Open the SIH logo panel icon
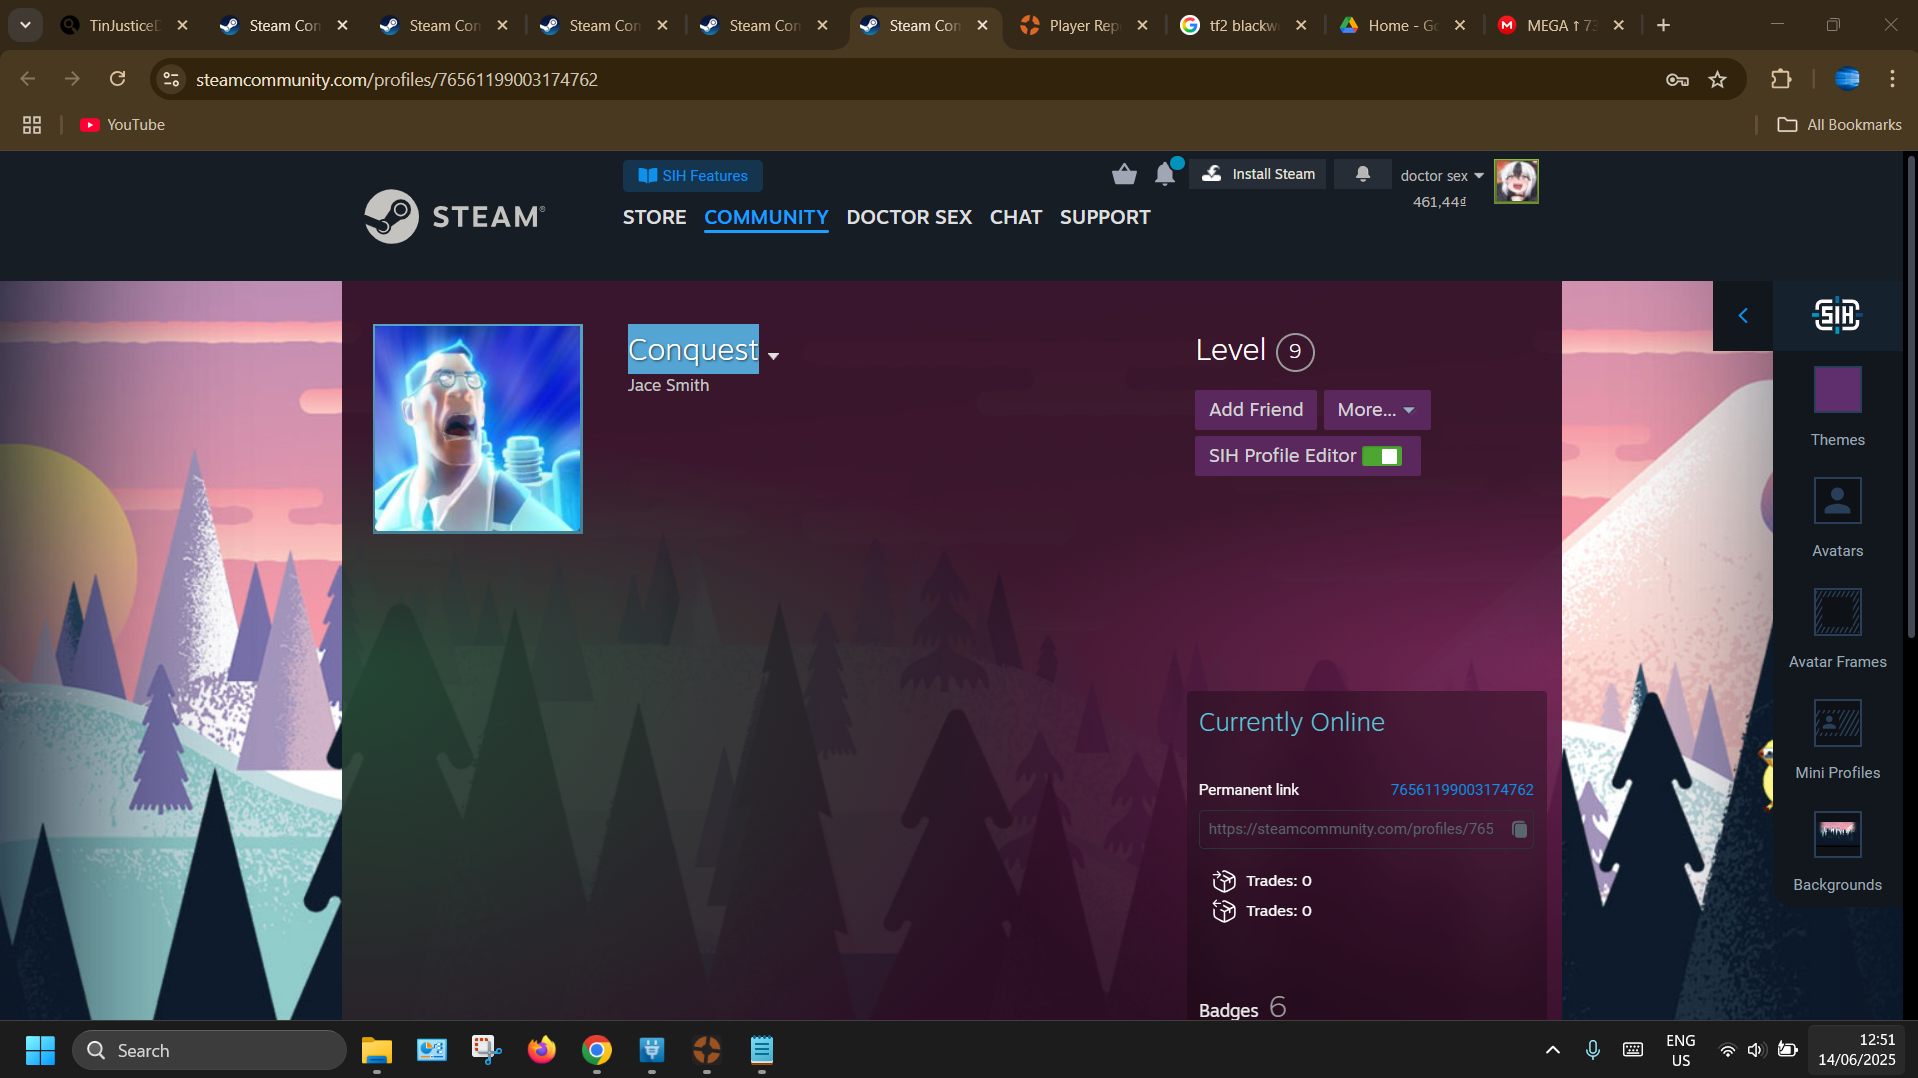This screenshot has width=1918, height=1078. point(1837,316)
